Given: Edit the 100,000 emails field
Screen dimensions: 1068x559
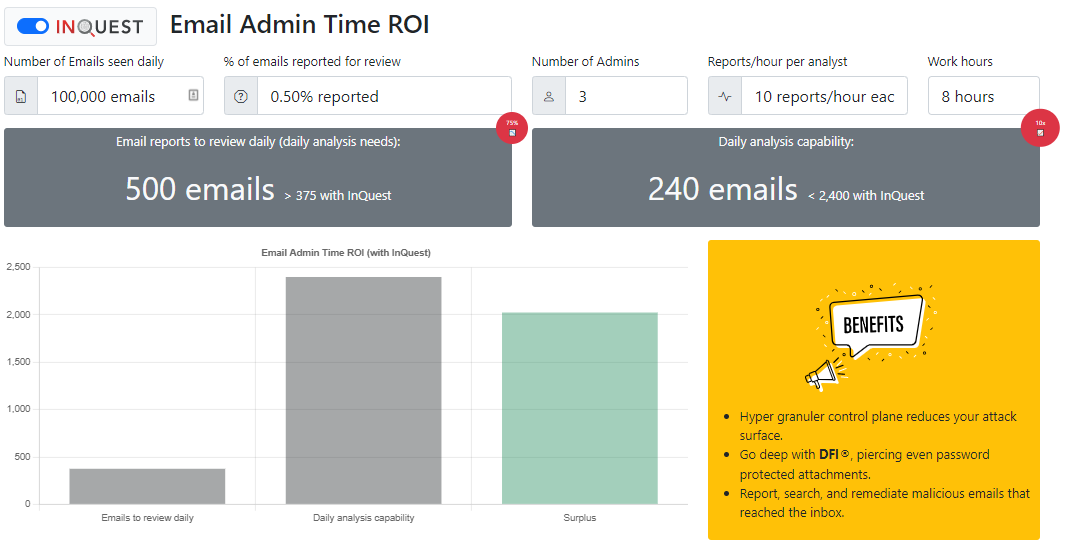Looking at the screenshot, I should (x=121, y=96).
